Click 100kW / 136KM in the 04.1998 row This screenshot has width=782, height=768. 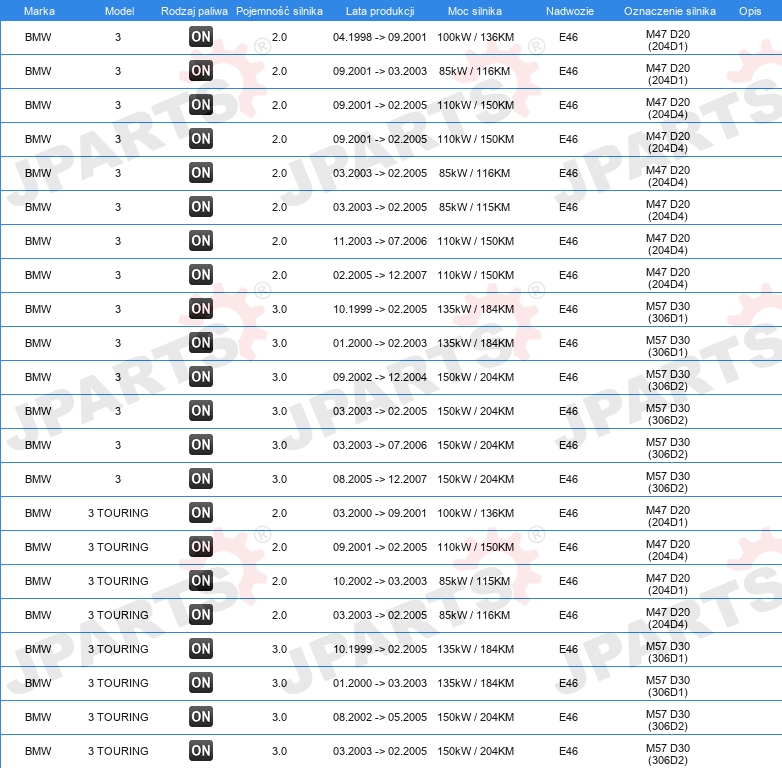pyautogui.click(x=475, y=37)
